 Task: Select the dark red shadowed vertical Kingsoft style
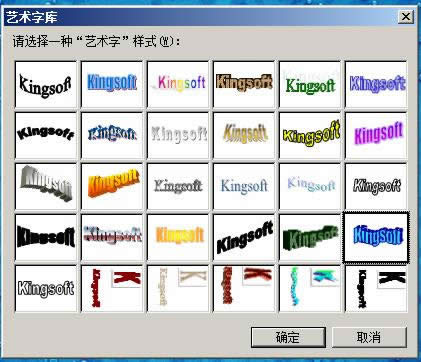(x=244, y=289)
